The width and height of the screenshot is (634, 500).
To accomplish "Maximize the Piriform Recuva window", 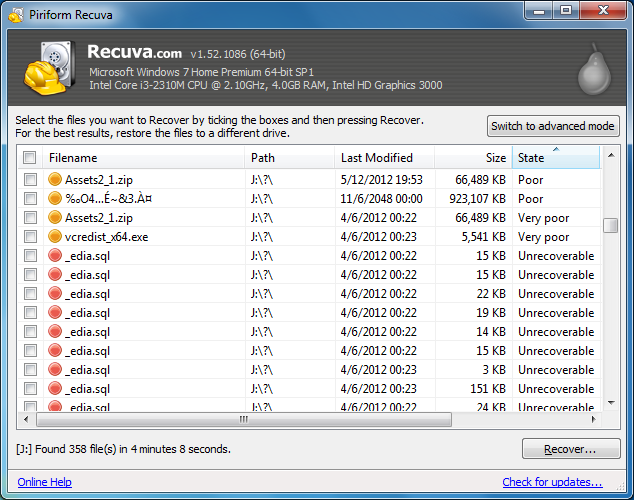I will click(566, 11).
